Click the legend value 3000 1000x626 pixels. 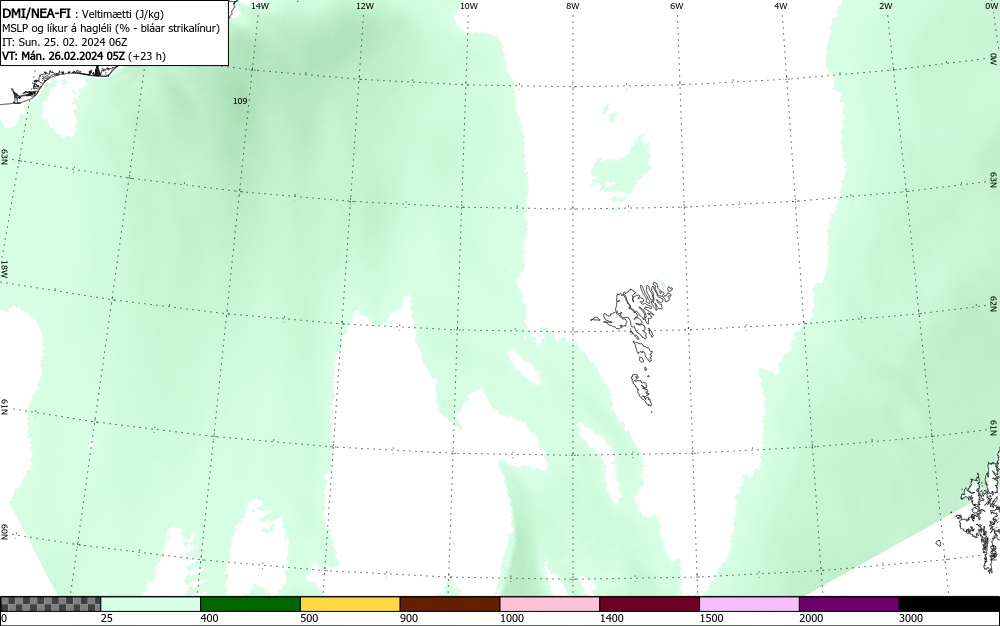[x=911, y=618]
